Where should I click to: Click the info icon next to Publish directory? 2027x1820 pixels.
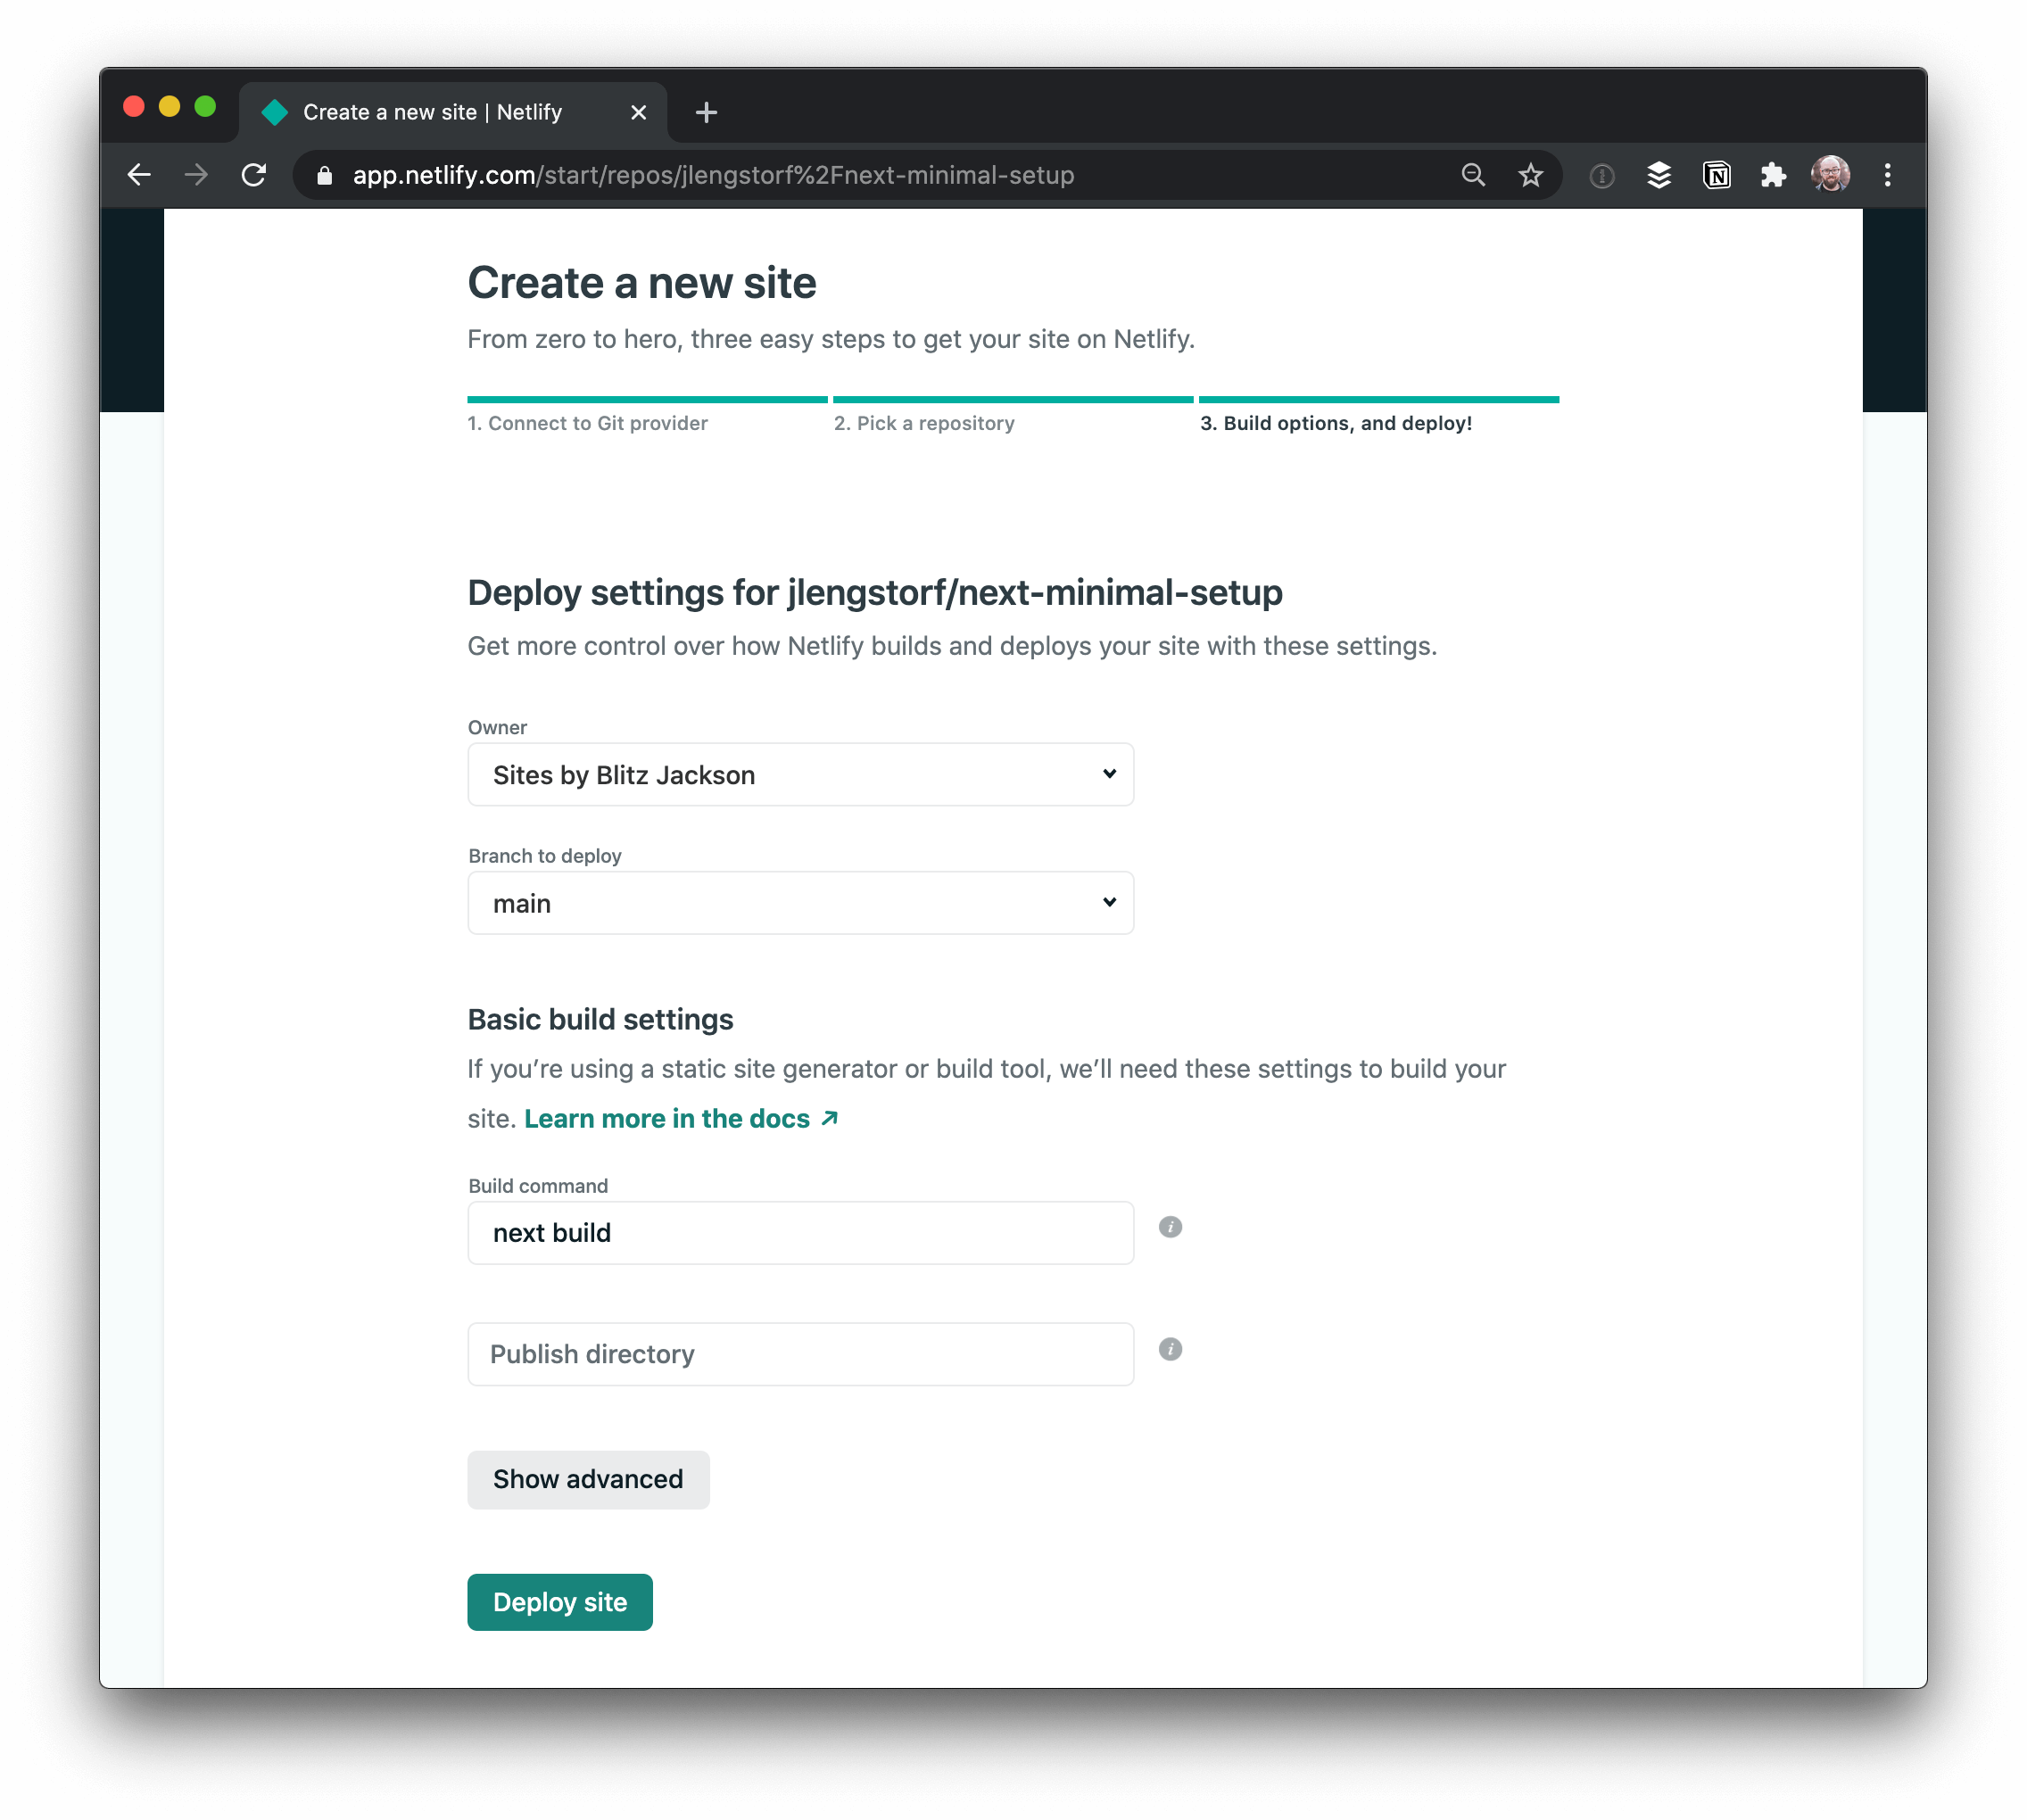[x=1170, y=1351]
